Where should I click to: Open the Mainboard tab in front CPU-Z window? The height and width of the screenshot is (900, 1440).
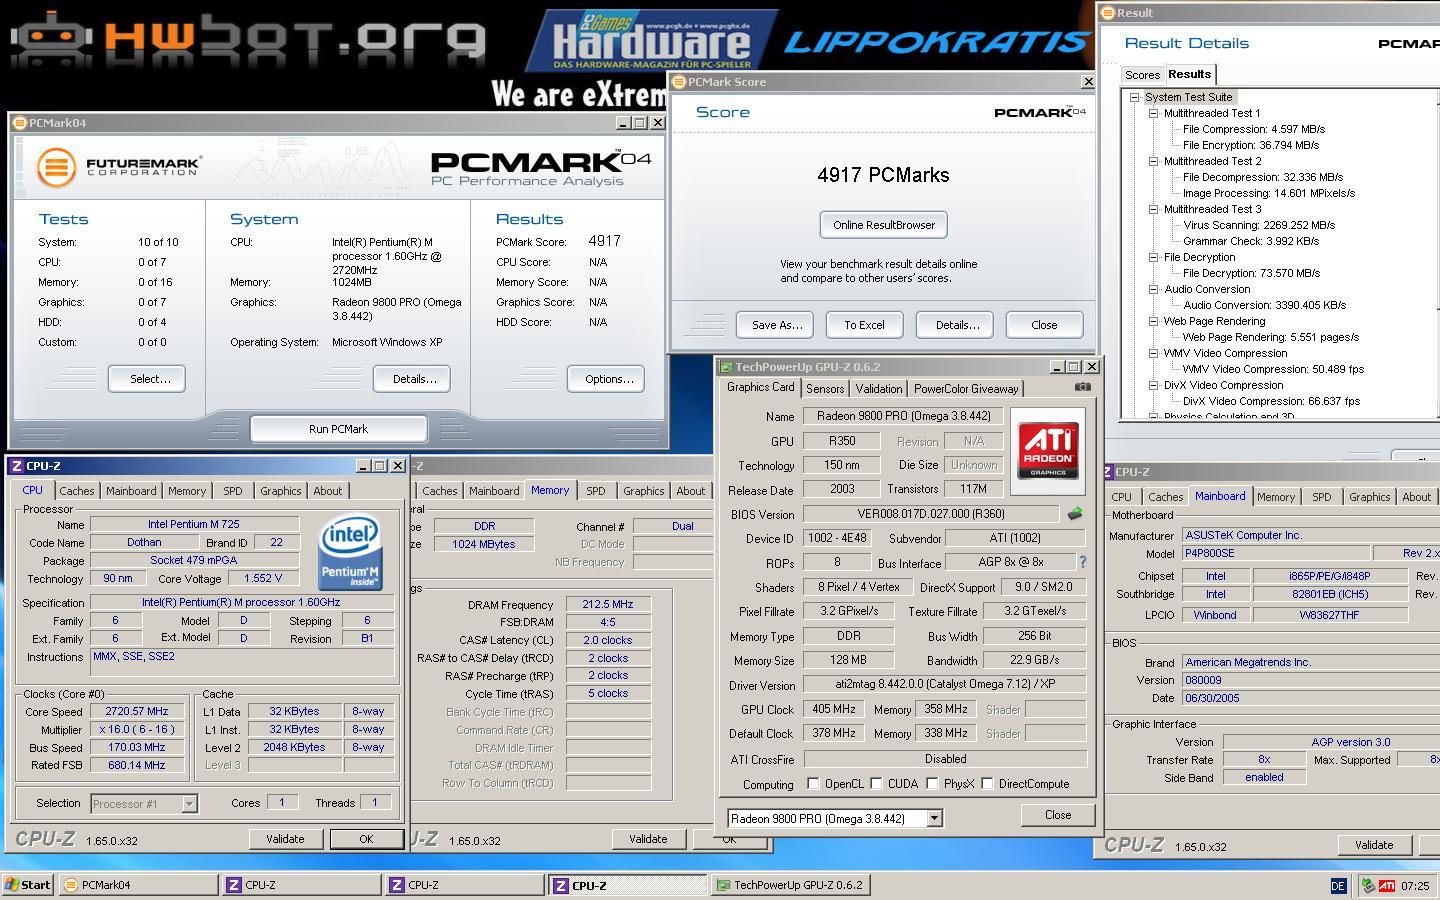pyautogui.click(x=131, y=491)
